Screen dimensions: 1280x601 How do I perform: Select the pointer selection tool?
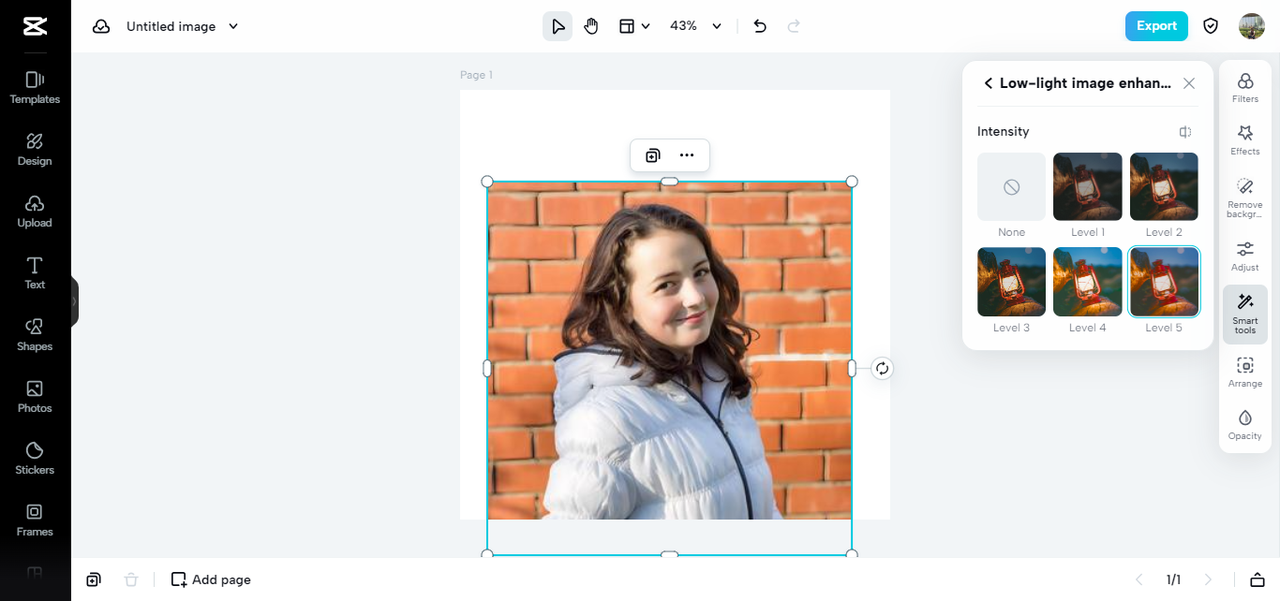coord(558,26)
